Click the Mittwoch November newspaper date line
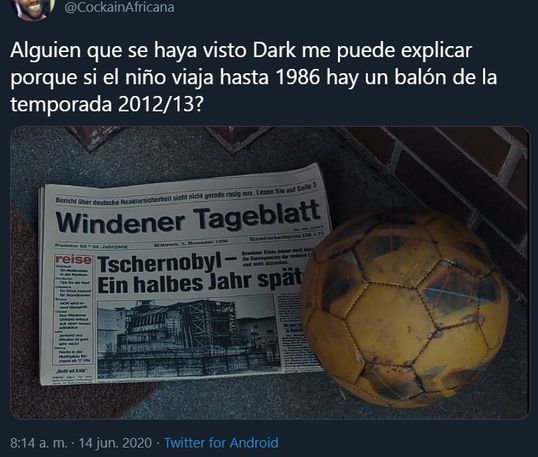 [x=191, y=243]
